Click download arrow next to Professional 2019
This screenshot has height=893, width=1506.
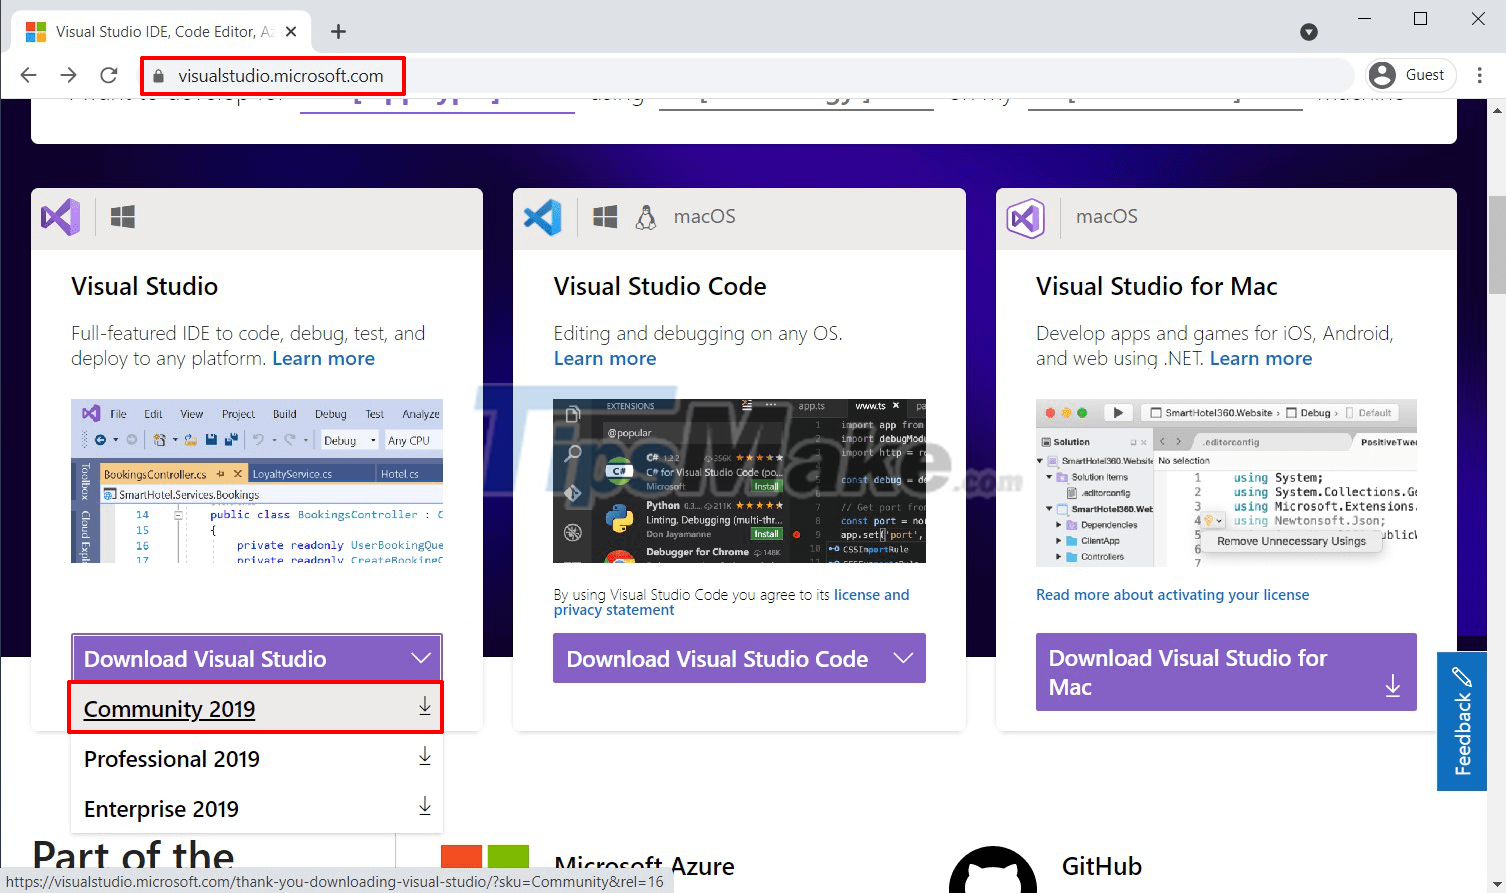[x=424, y=756]
